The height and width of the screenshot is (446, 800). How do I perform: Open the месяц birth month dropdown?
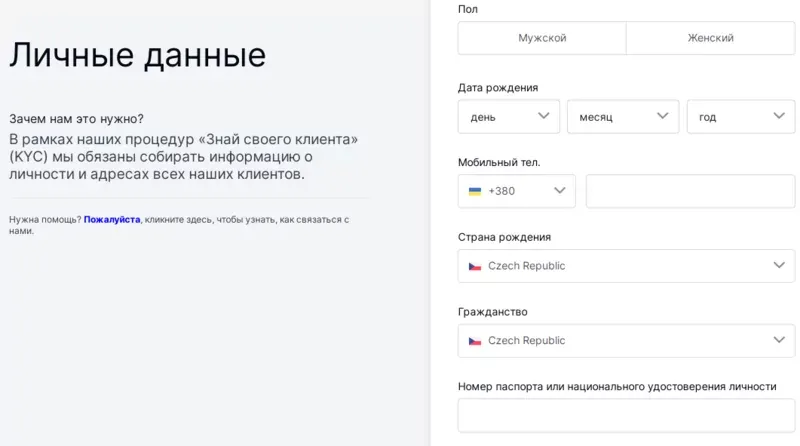click(x=623, y=117)
